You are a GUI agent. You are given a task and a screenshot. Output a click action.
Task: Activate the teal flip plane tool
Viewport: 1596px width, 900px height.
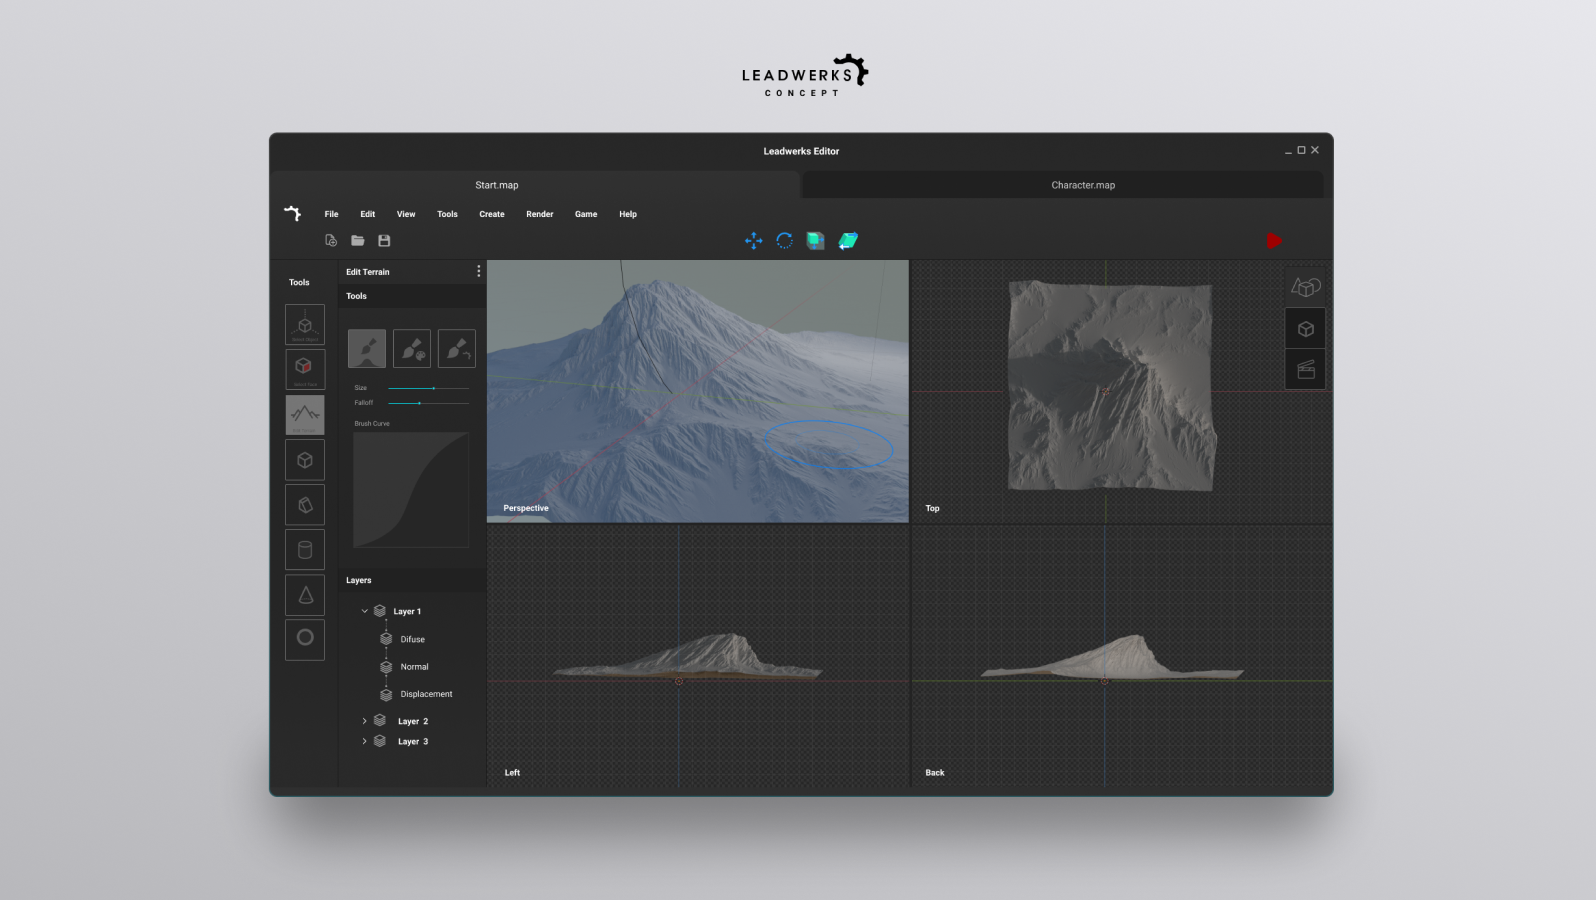tap(848, 241)
